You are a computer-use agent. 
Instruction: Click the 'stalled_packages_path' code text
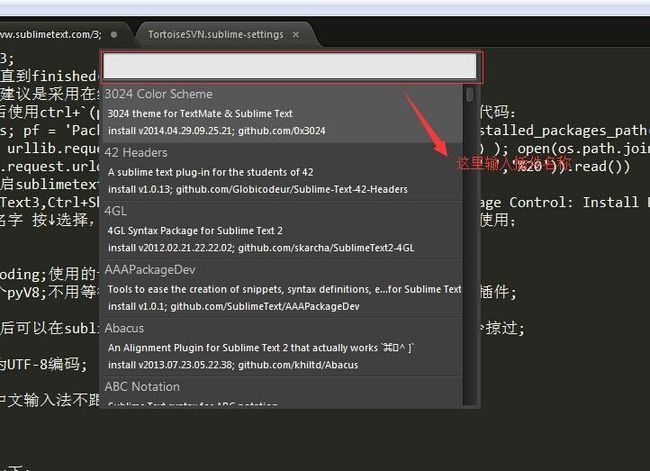[x=564, y=131]
